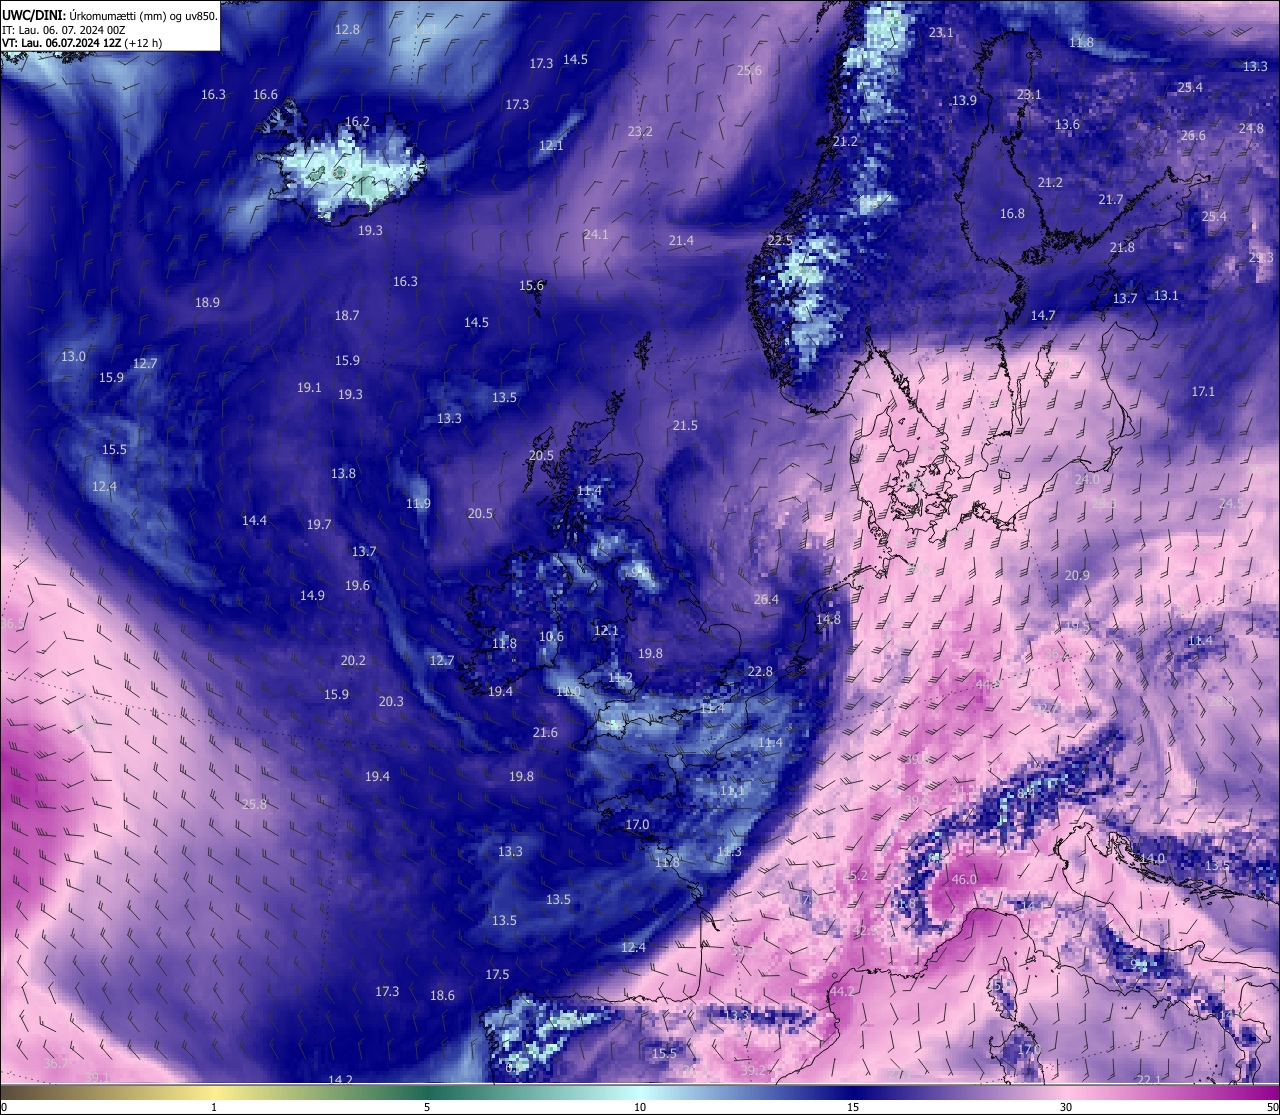Select the 21.7 map value

click(1111, 199)
